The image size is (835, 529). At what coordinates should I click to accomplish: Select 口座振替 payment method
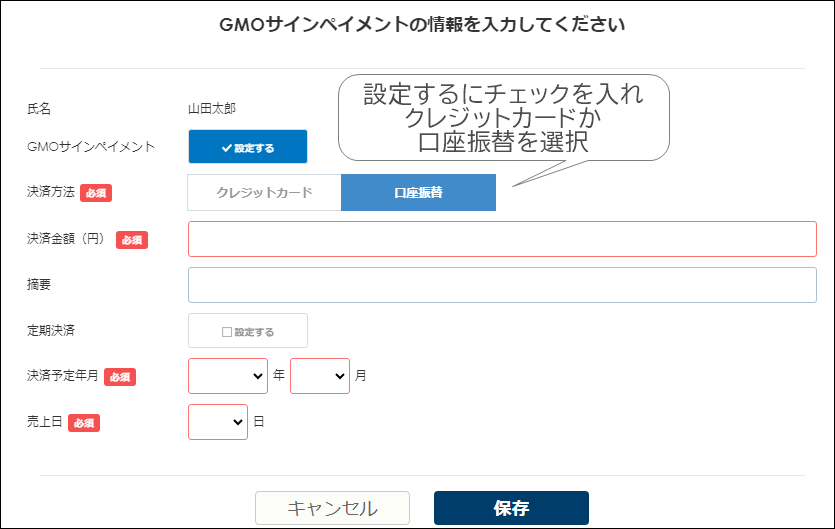point(419,192)
